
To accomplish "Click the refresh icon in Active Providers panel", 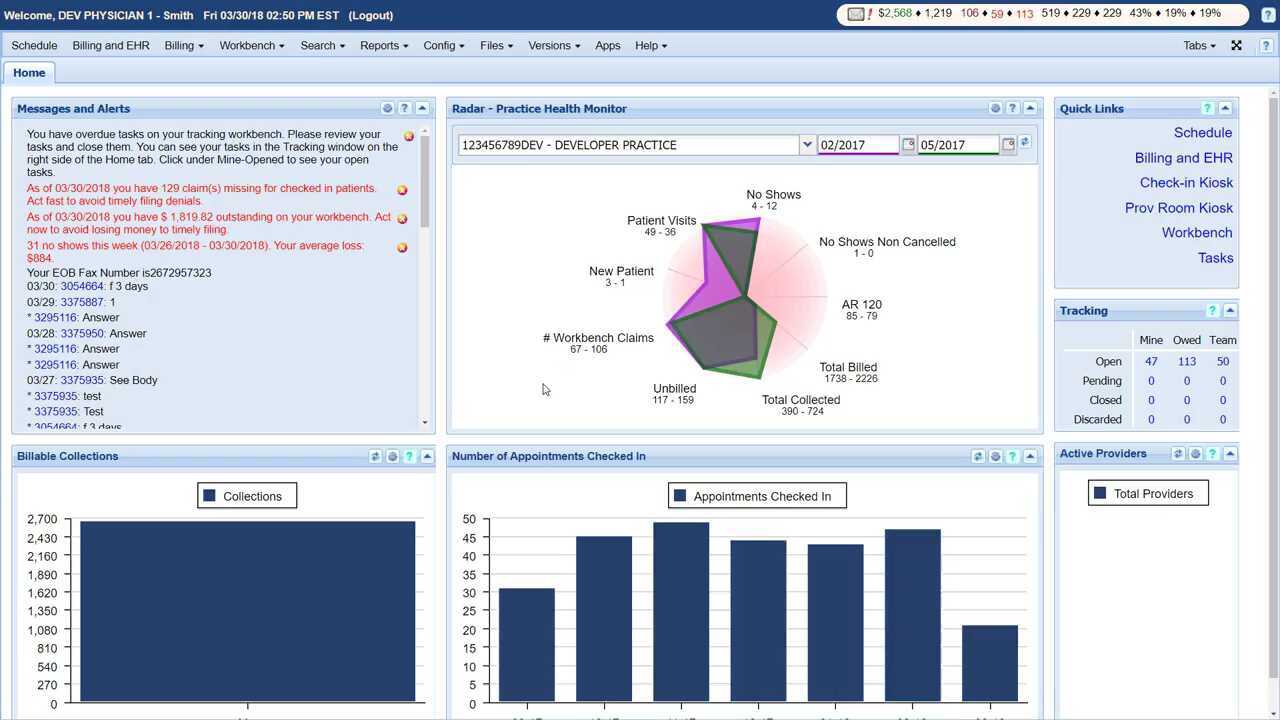I will pyautogui.click(x=1178, y=454).
